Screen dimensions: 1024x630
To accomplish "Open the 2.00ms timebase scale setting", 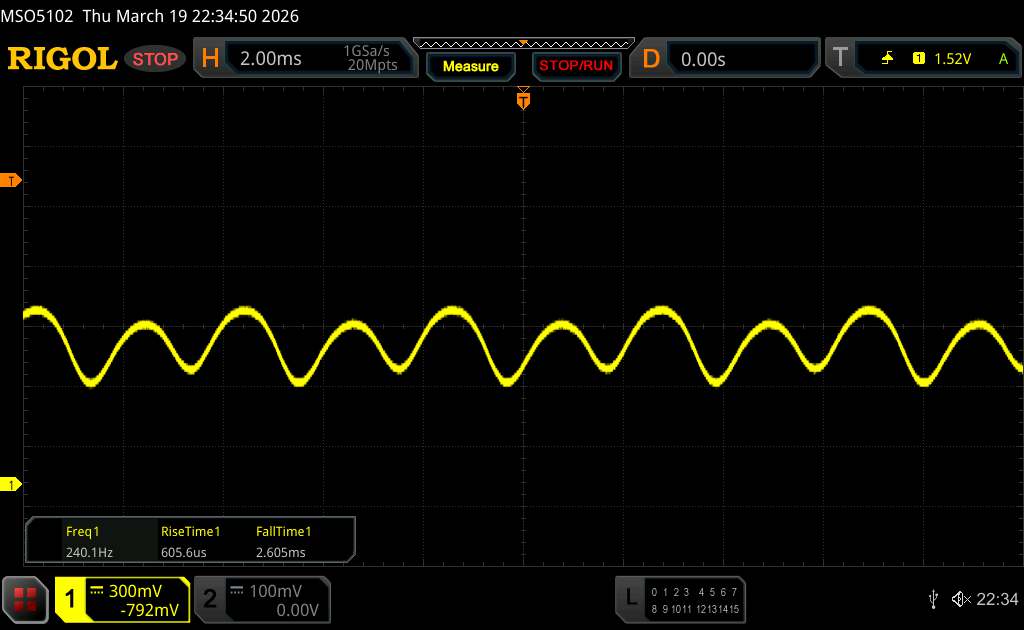I will [271, 59].
